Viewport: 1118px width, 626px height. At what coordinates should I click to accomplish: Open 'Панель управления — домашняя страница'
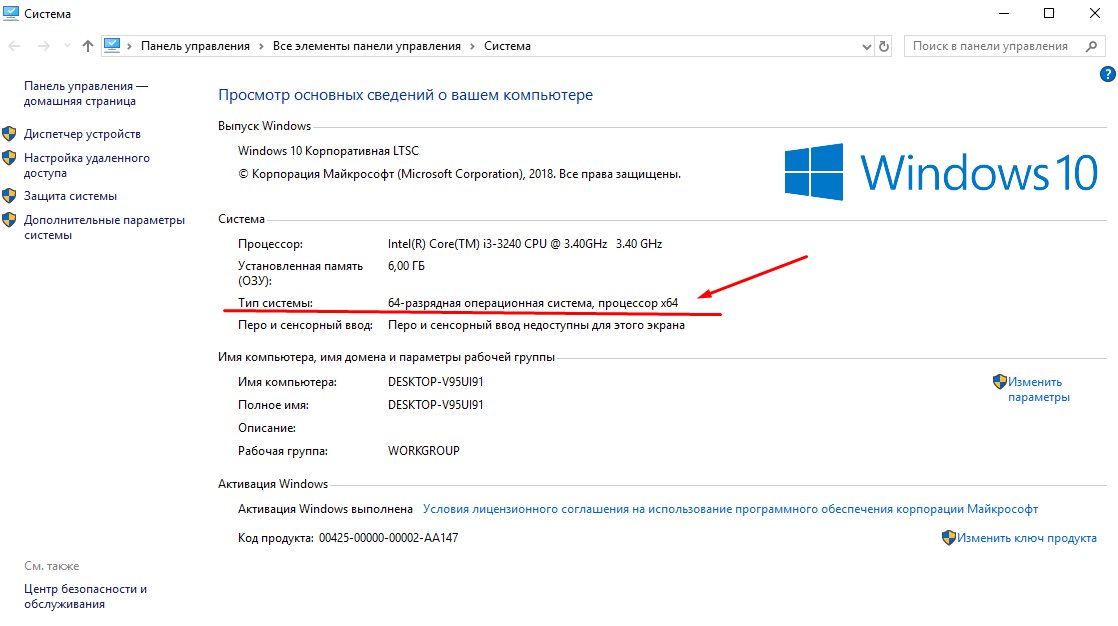coord(86,93)
